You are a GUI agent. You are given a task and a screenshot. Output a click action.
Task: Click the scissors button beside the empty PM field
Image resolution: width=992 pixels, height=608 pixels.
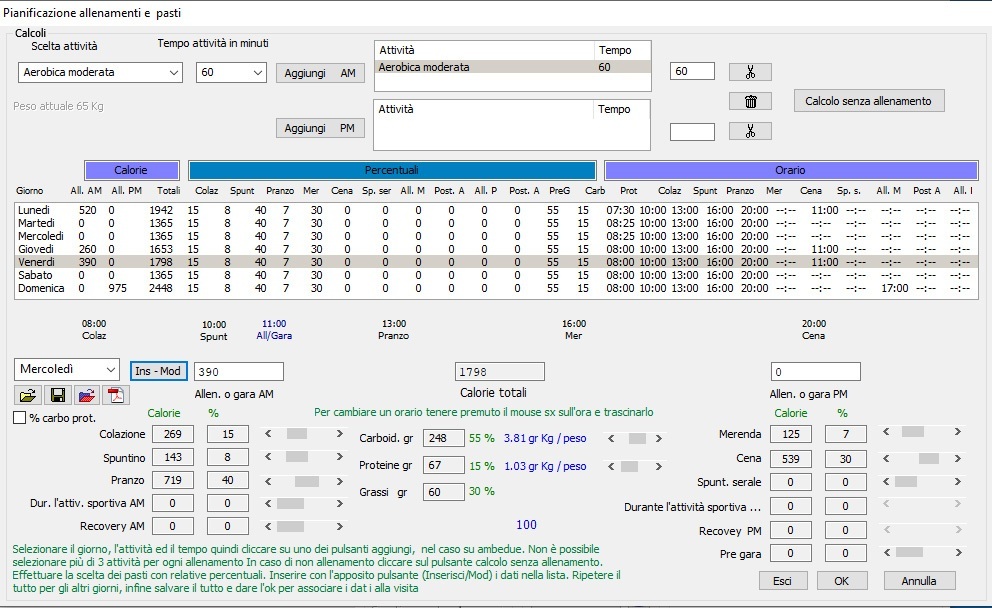(750, 131)
